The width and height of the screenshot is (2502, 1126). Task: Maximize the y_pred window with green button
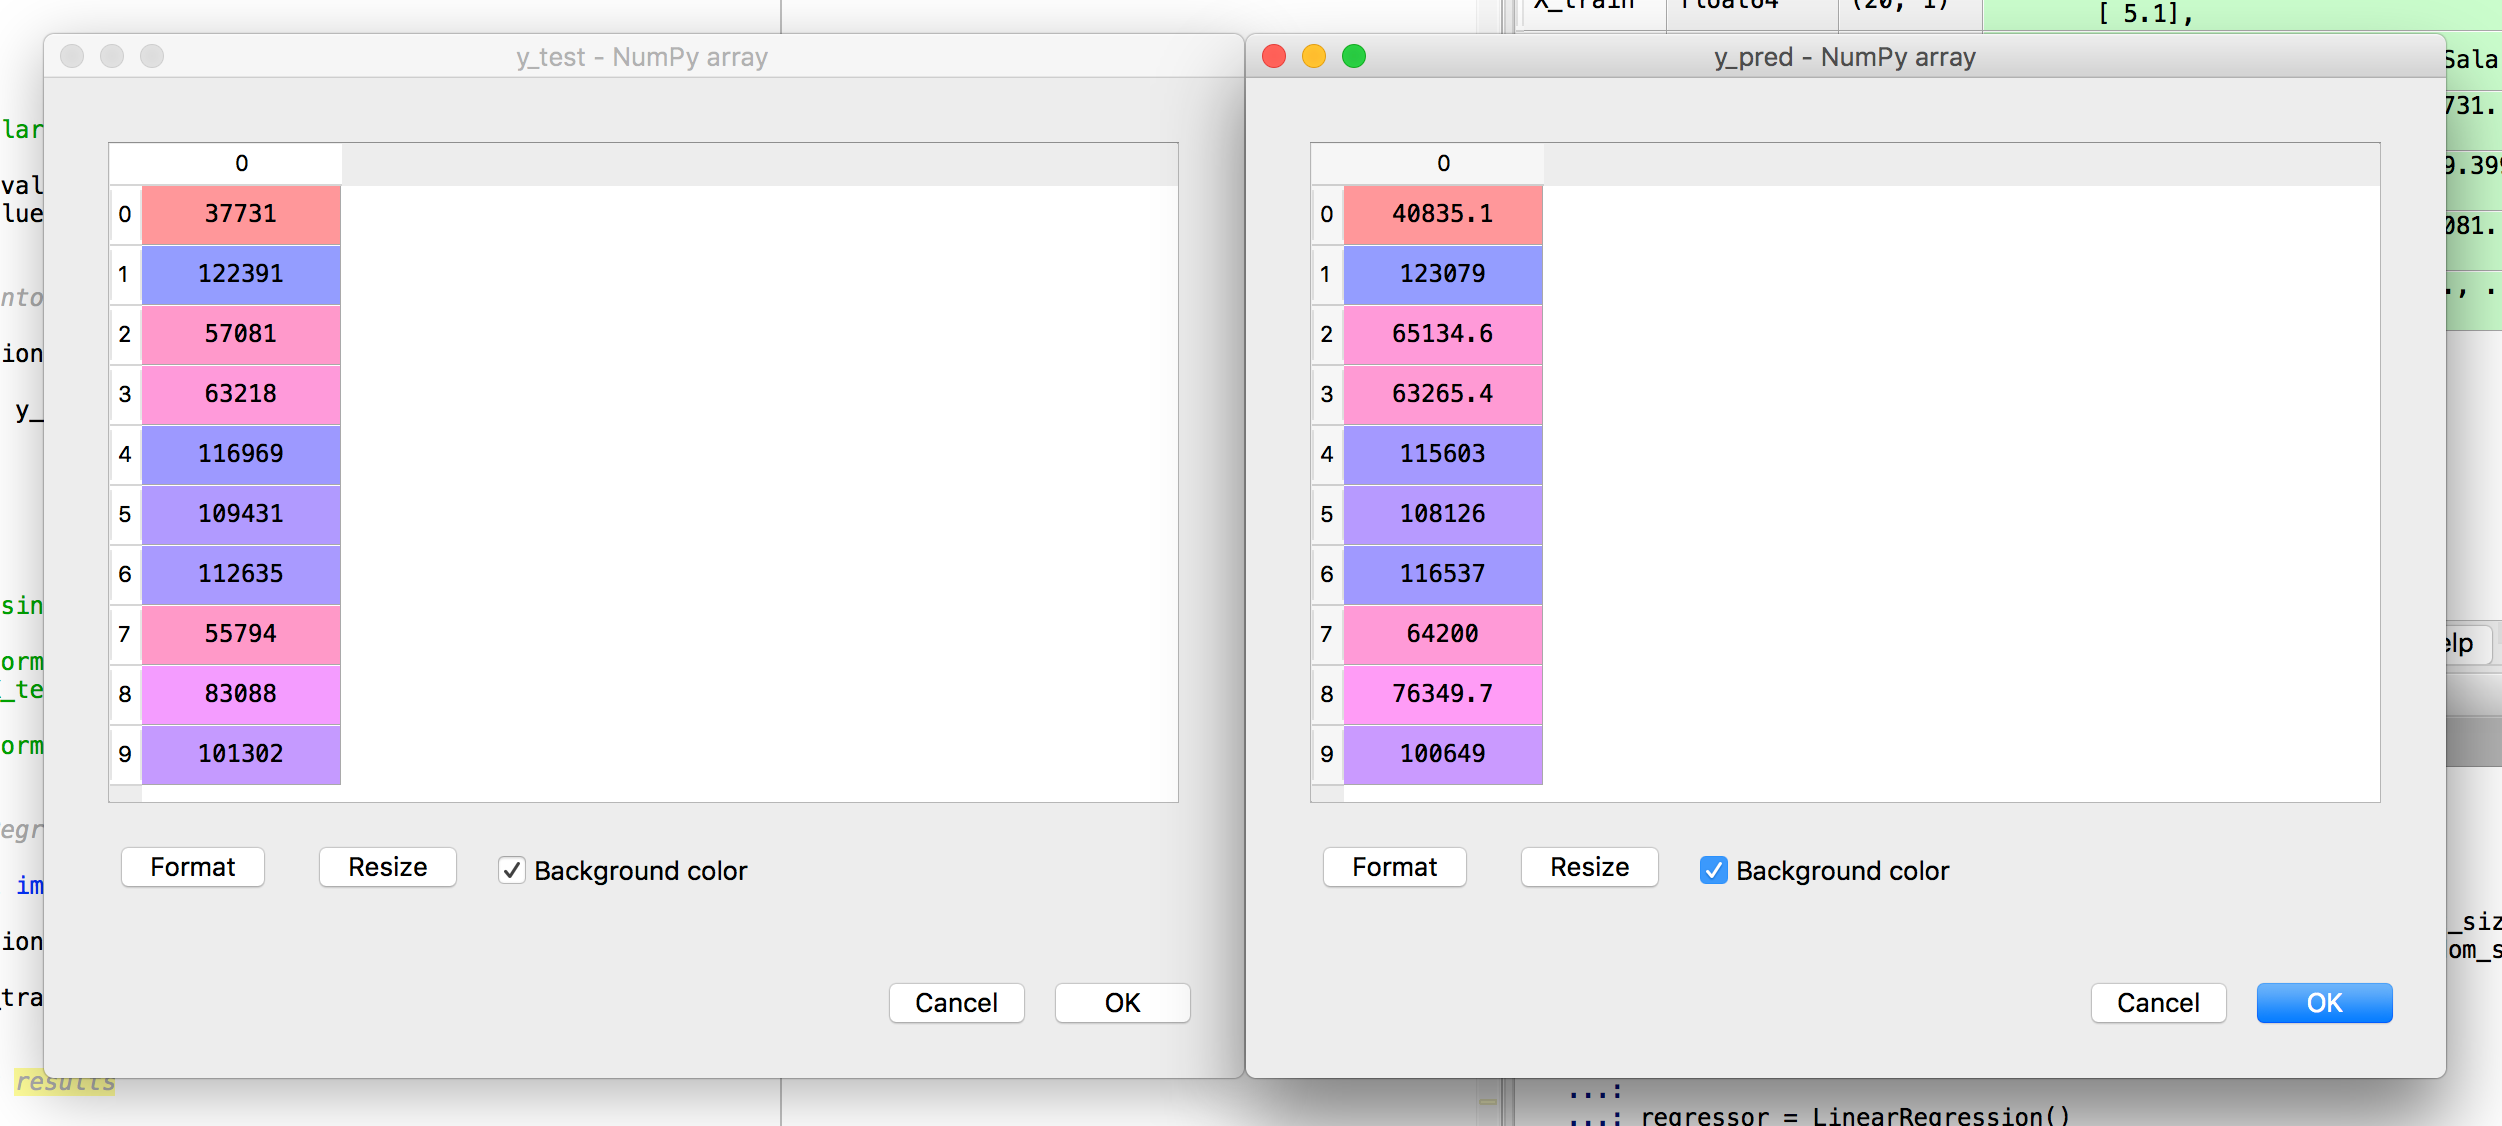click(x=1353, y=57)
